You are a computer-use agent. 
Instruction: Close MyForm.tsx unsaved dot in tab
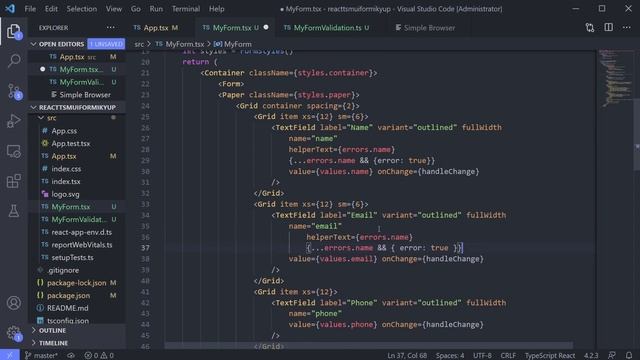[266, 27]
